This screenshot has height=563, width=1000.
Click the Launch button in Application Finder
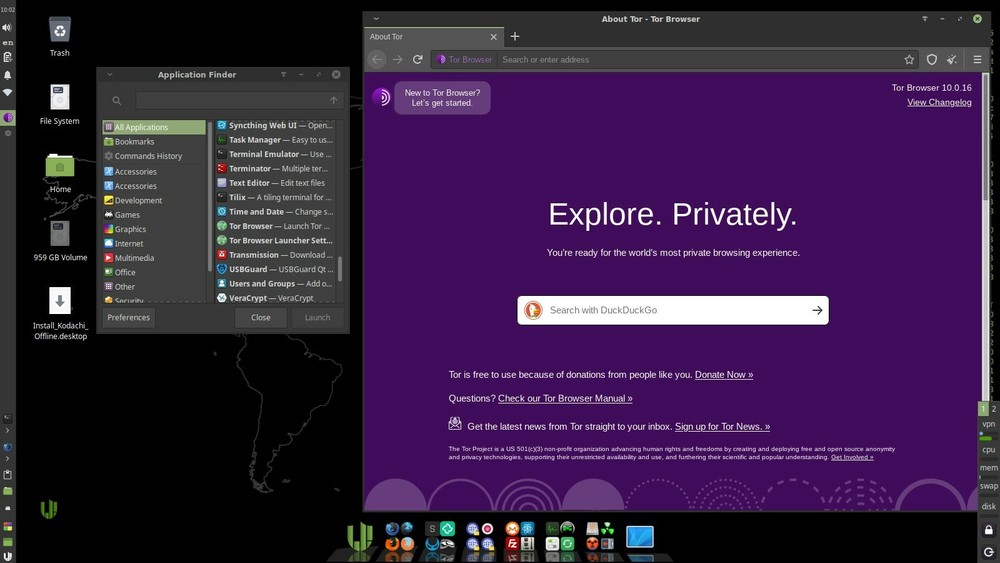(318, 318)
